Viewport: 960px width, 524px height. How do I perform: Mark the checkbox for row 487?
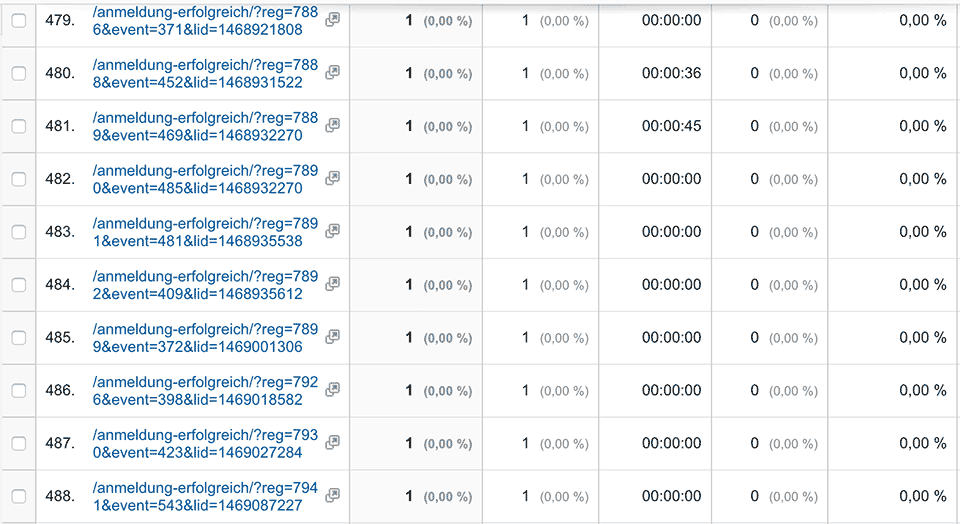(x=18, y=443)
